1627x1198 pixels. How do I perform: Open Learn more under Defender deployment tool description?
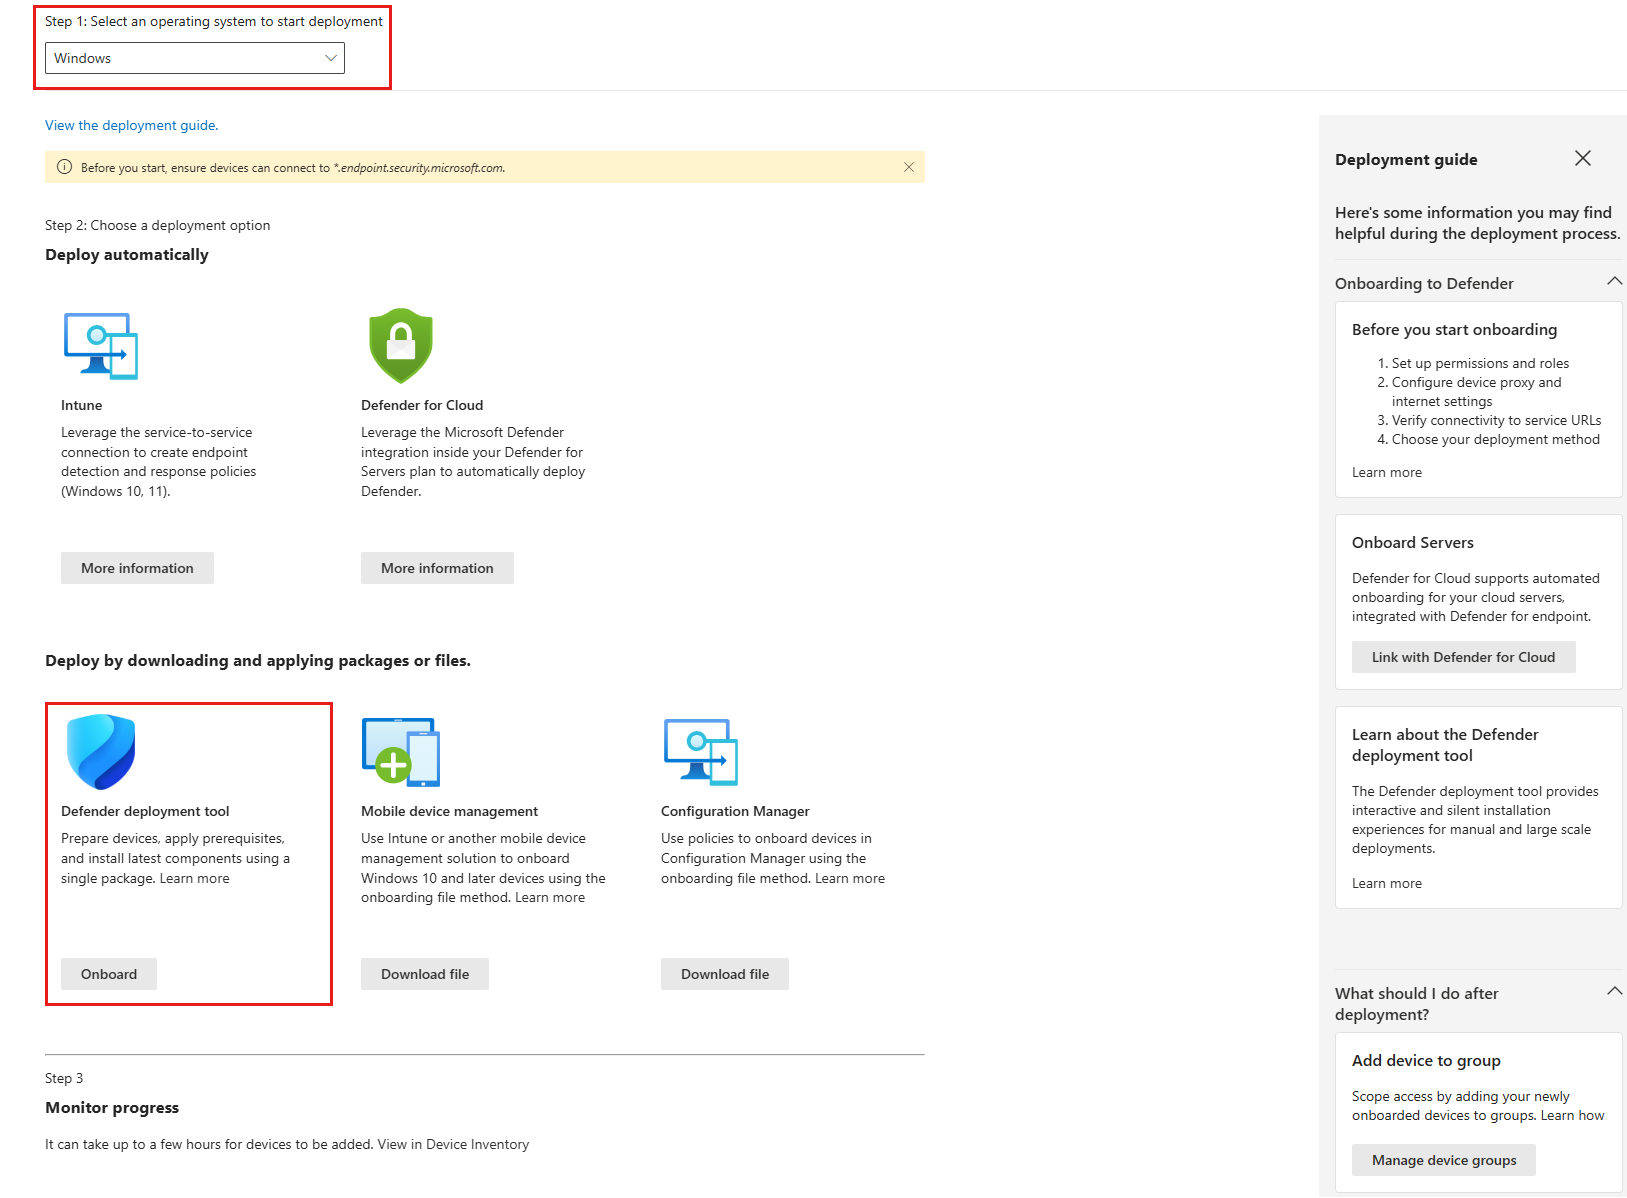coord(195,878)
